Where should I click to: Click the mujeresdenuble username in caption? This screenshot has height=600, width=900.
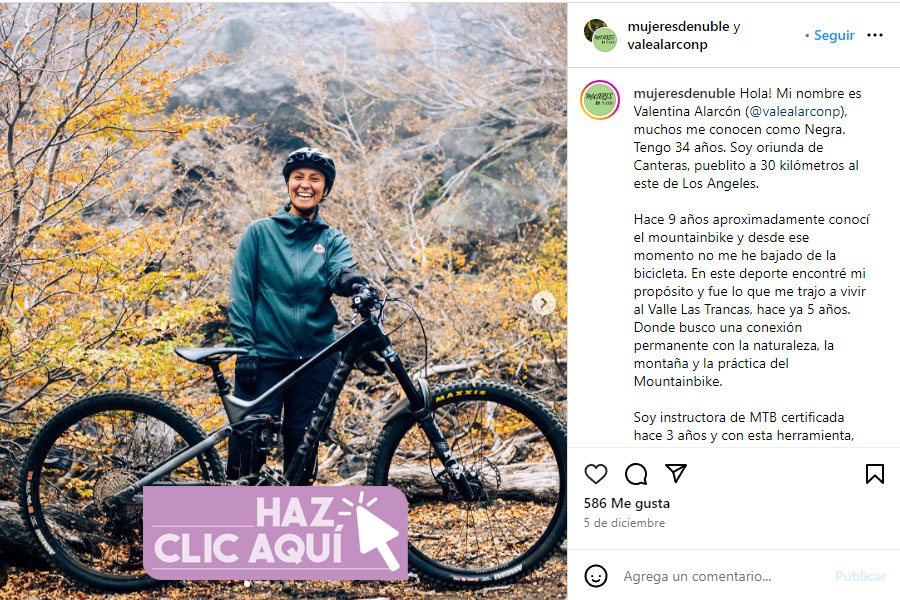[684, 93]
